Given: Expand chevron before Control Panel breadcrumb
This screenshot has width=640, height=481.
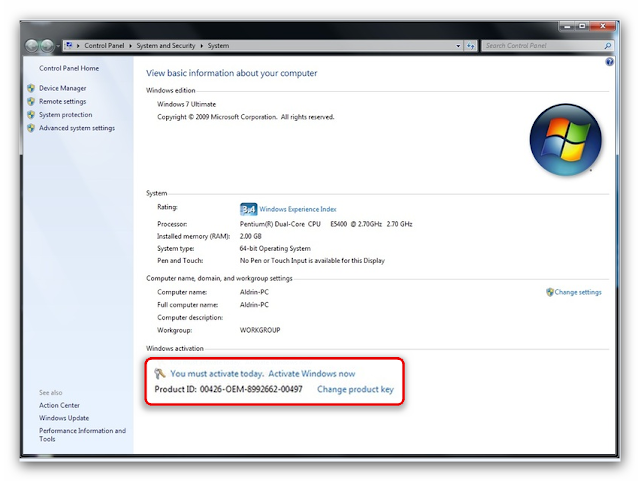Looking at the screenshot, I should (78, 46).
